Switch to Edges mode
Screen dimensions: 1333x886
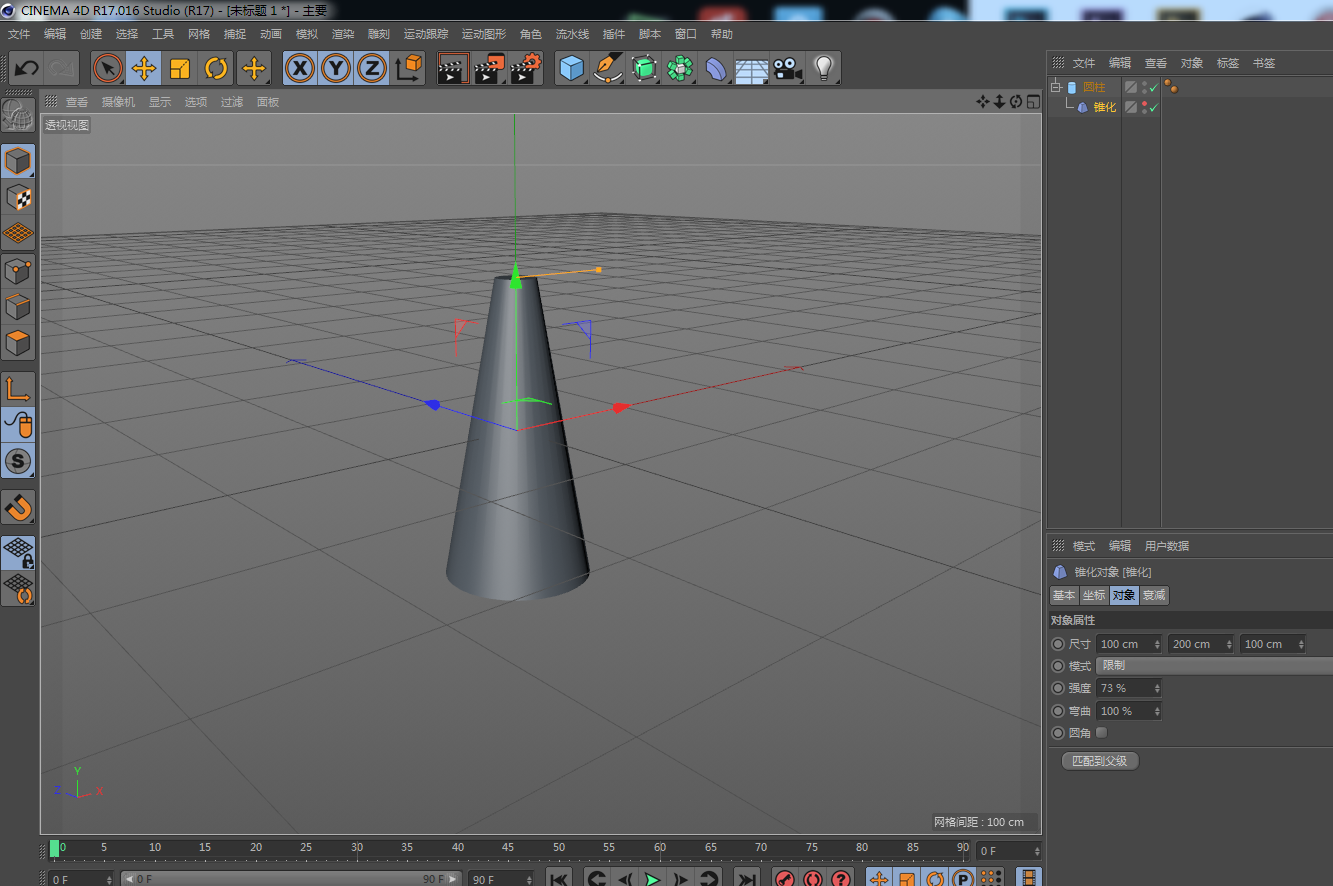[19, 307]
